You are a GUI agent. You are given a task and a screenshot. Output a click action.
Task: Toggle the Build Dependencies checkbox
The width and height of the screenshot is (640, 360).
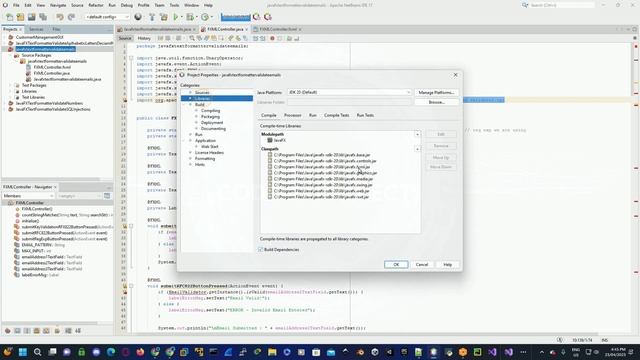pyautogui.click(x=260, y=249)
